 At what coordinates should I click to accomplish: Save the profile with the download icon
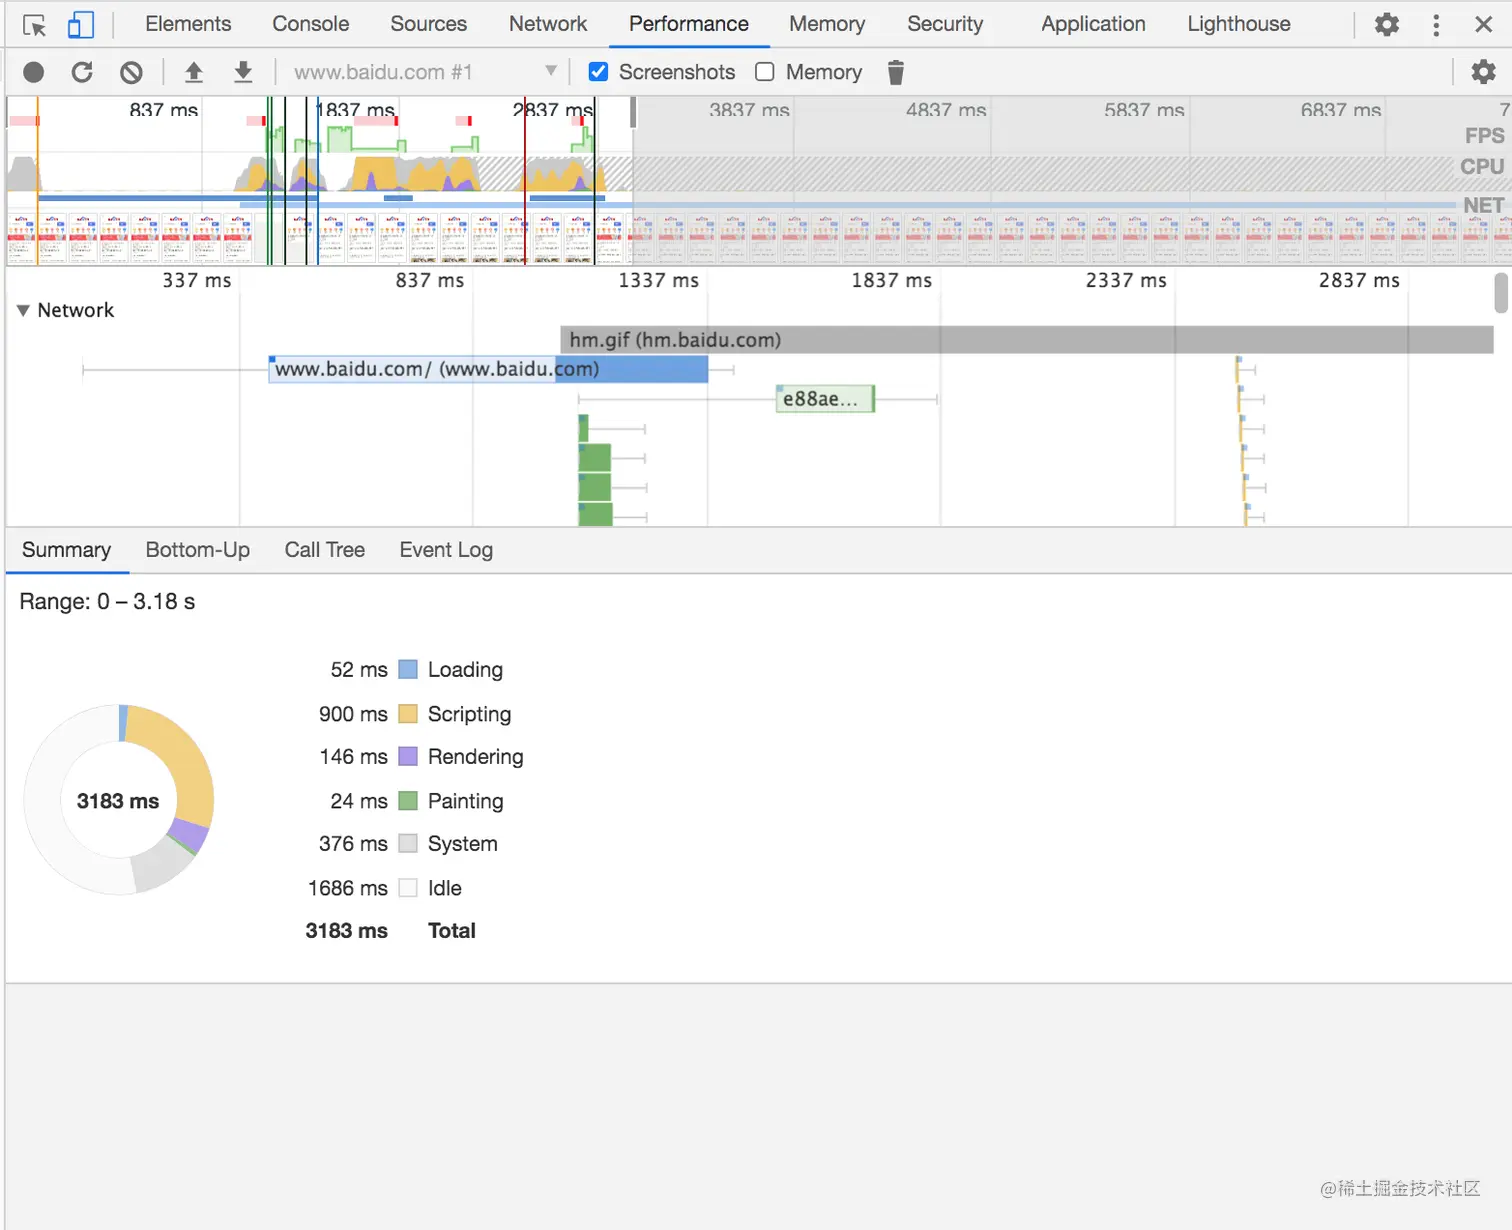243,72
